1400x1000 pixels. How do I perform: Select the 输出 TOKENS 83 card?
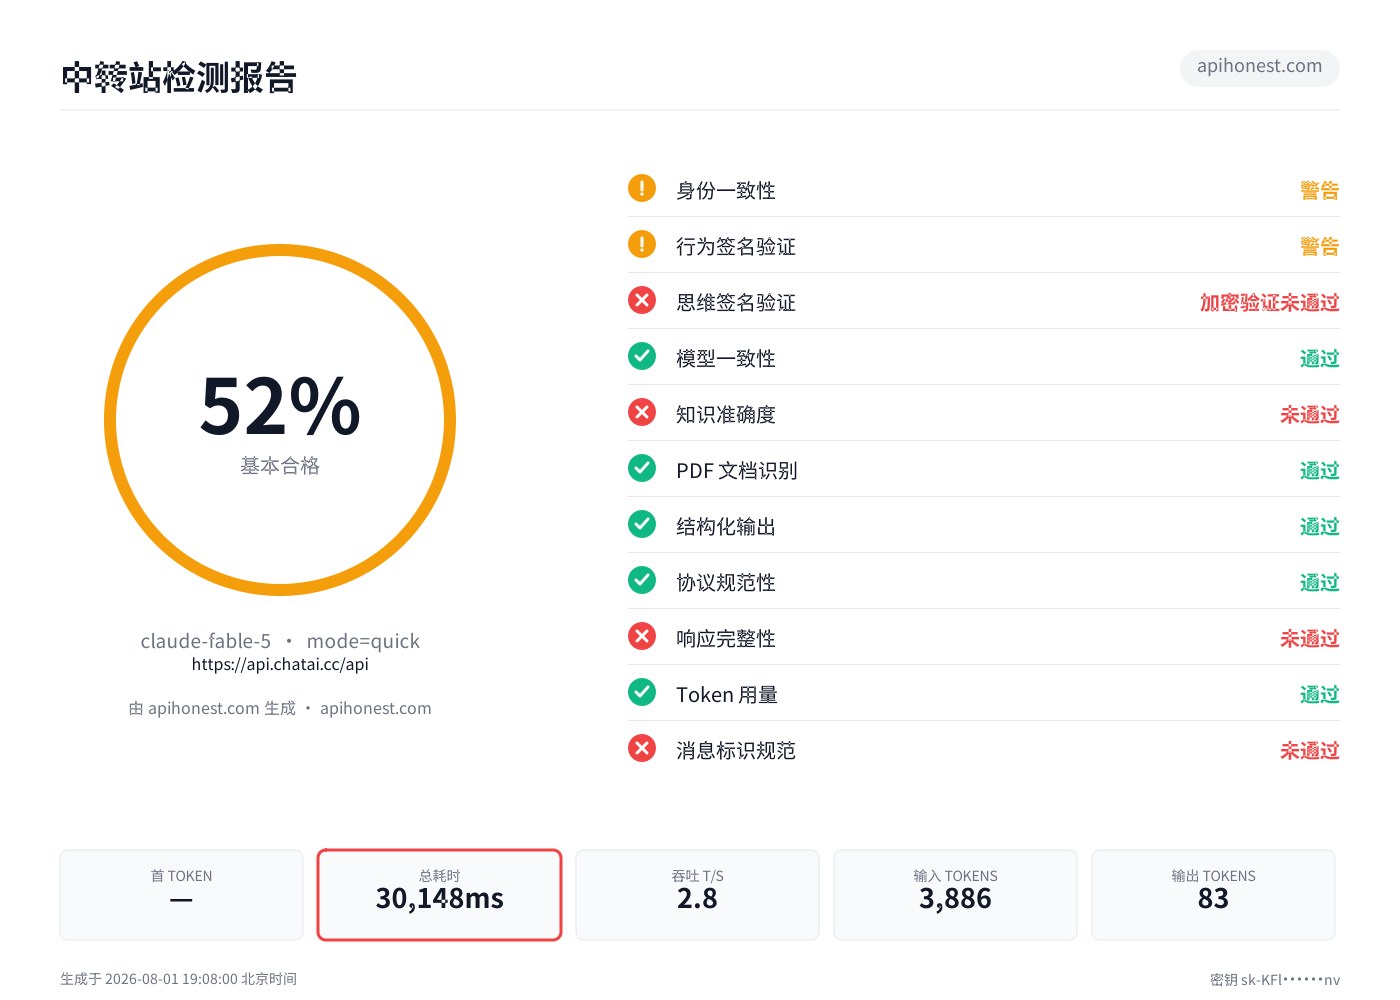1213,895
